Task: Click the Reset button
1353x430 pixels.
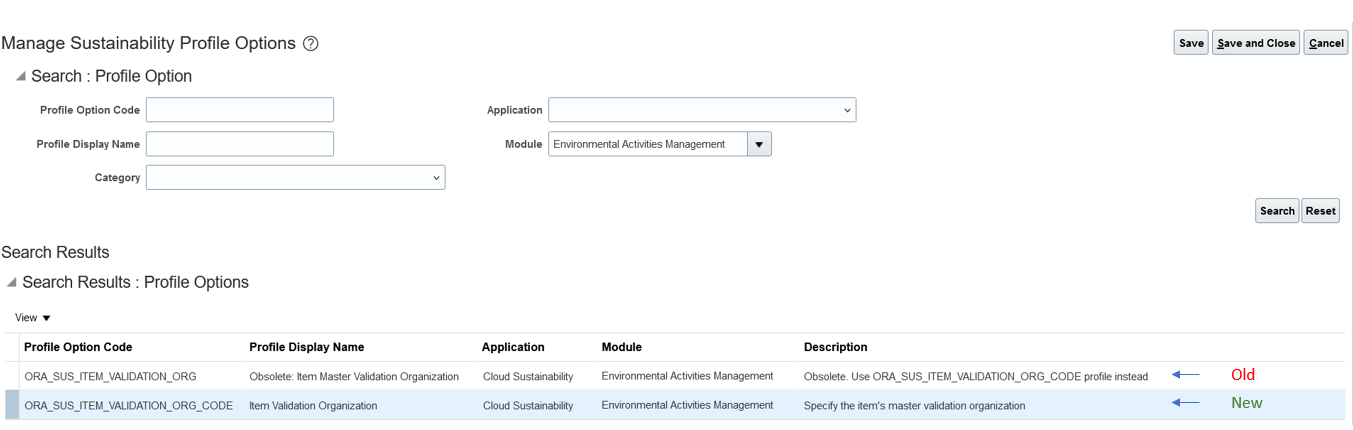Action: coord(1320,211)
